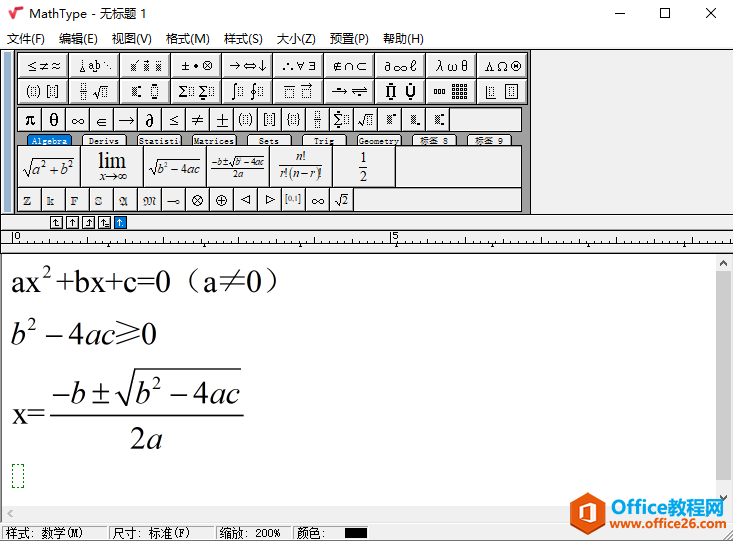The height and width of the screenshot is (541, 733).
Task: Open the uppercase Greek palette (Λ Ω)
Action: tap(502, 66)
